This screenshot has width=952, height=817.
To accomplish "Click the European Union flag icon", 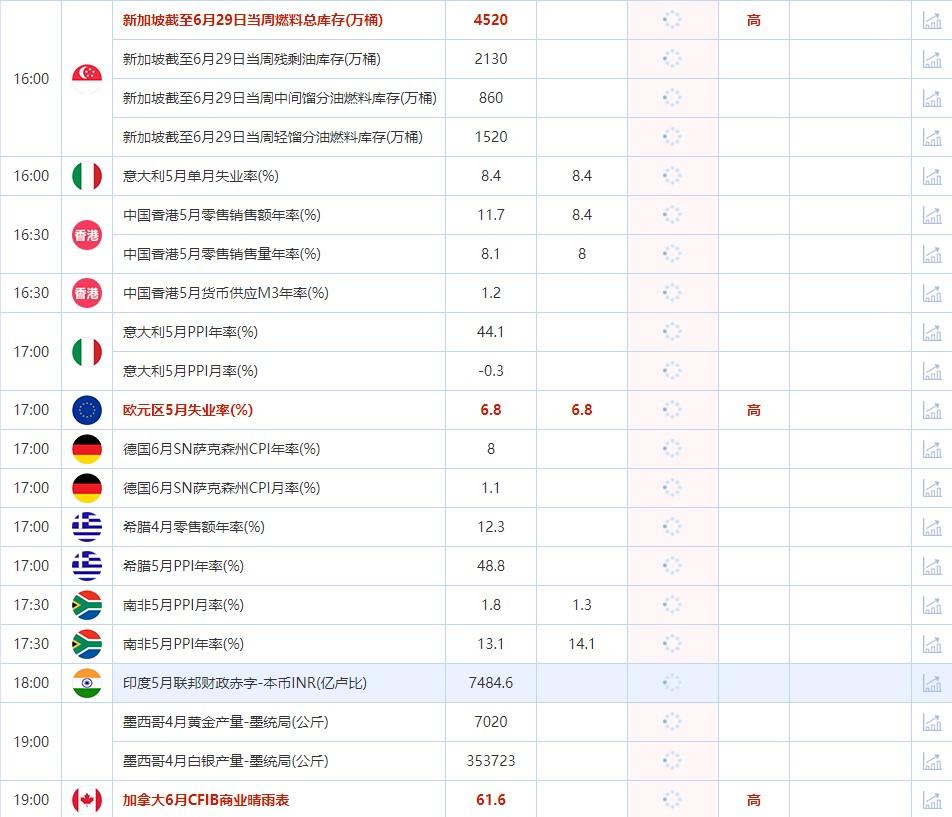I will 87,410.
